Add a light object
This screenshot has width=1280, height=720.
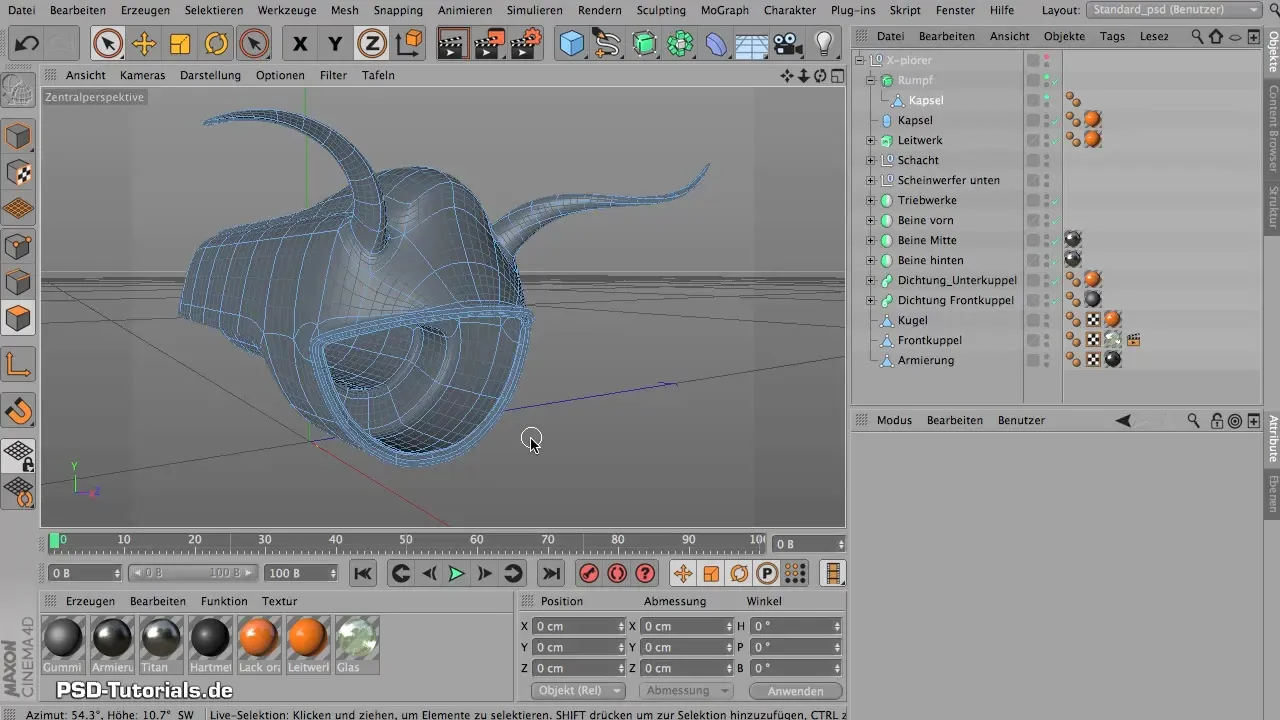click(x=824, y=44)
